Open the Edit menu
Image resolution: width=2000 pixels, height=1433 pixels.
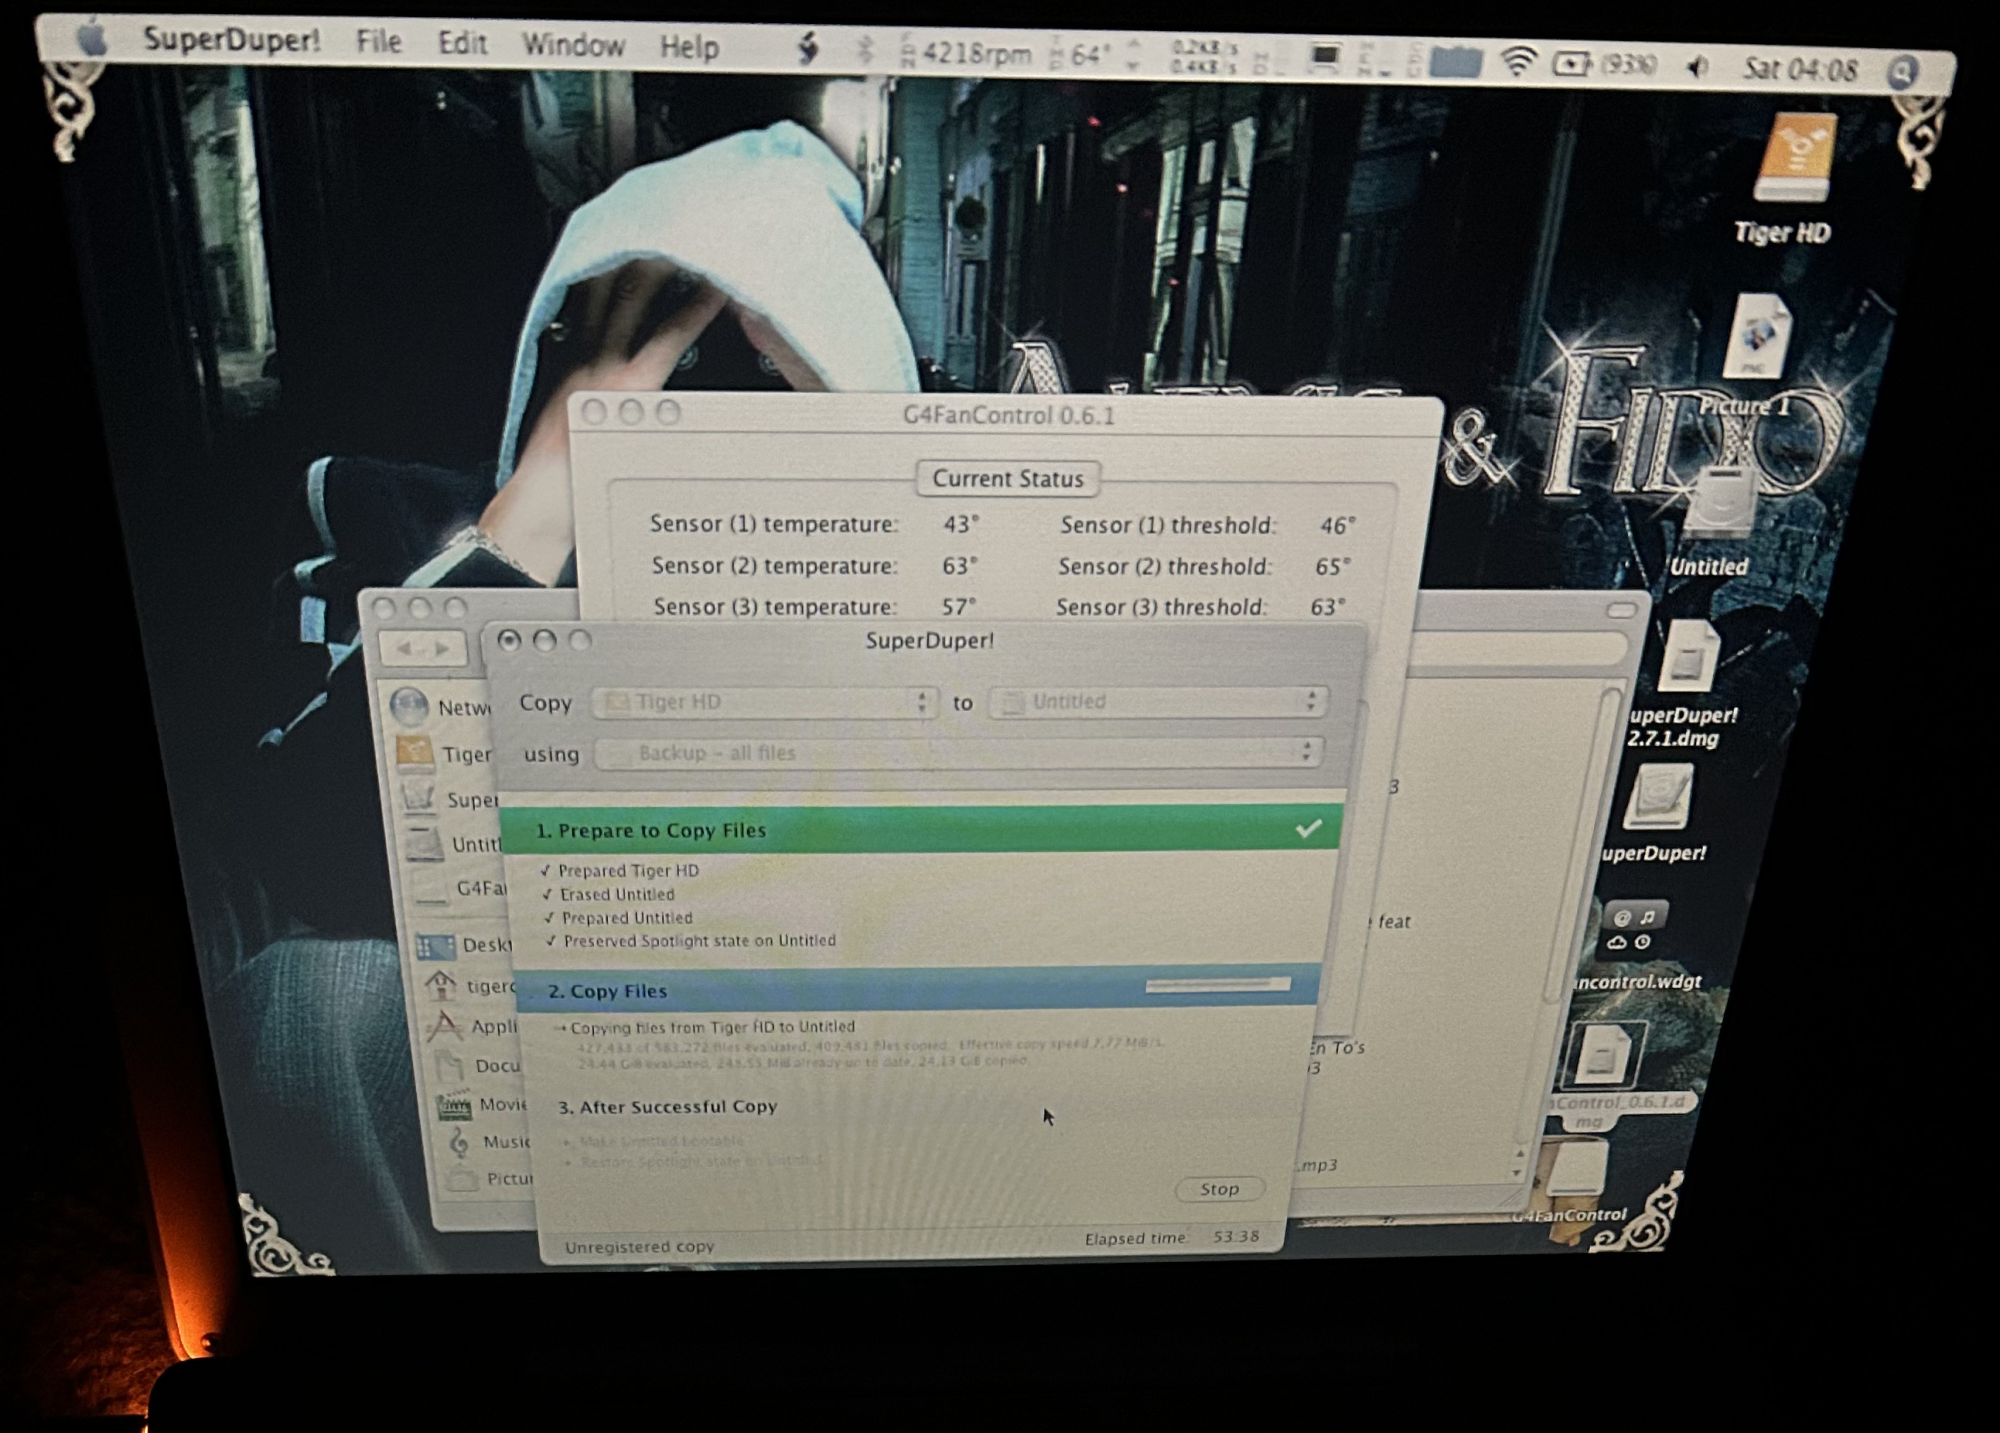[462, 44]
